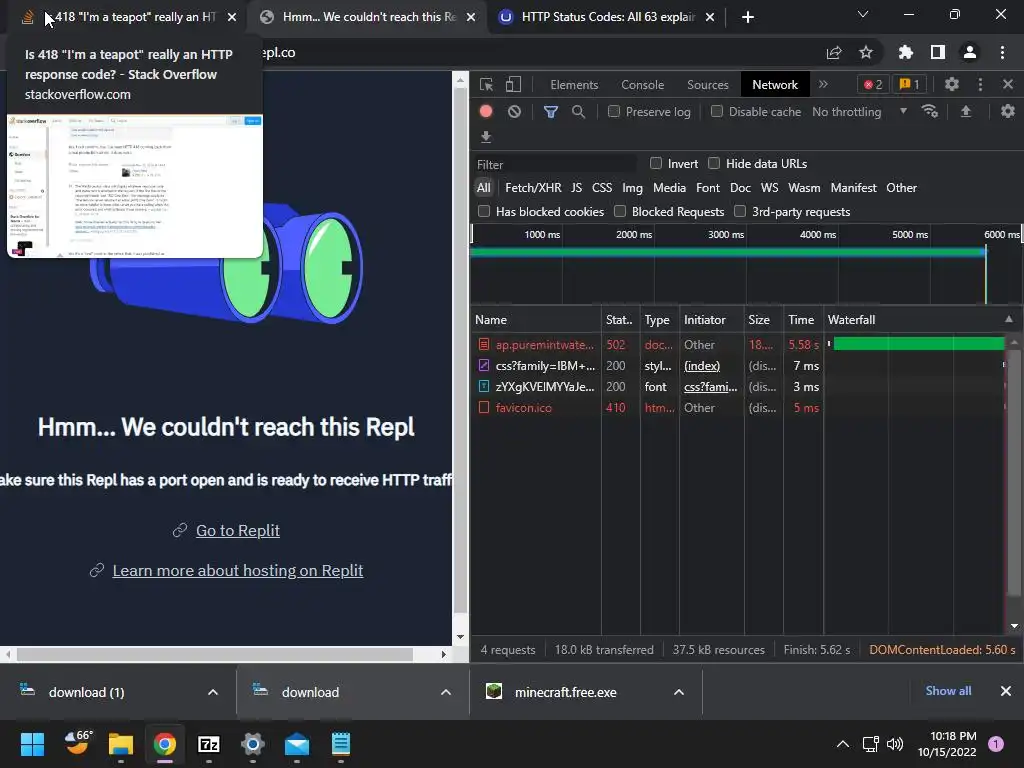Image resolution: width=1024 pixels, height=768 pixels.
Task: Open network conditions wifi icon
Action: [930, 111]
